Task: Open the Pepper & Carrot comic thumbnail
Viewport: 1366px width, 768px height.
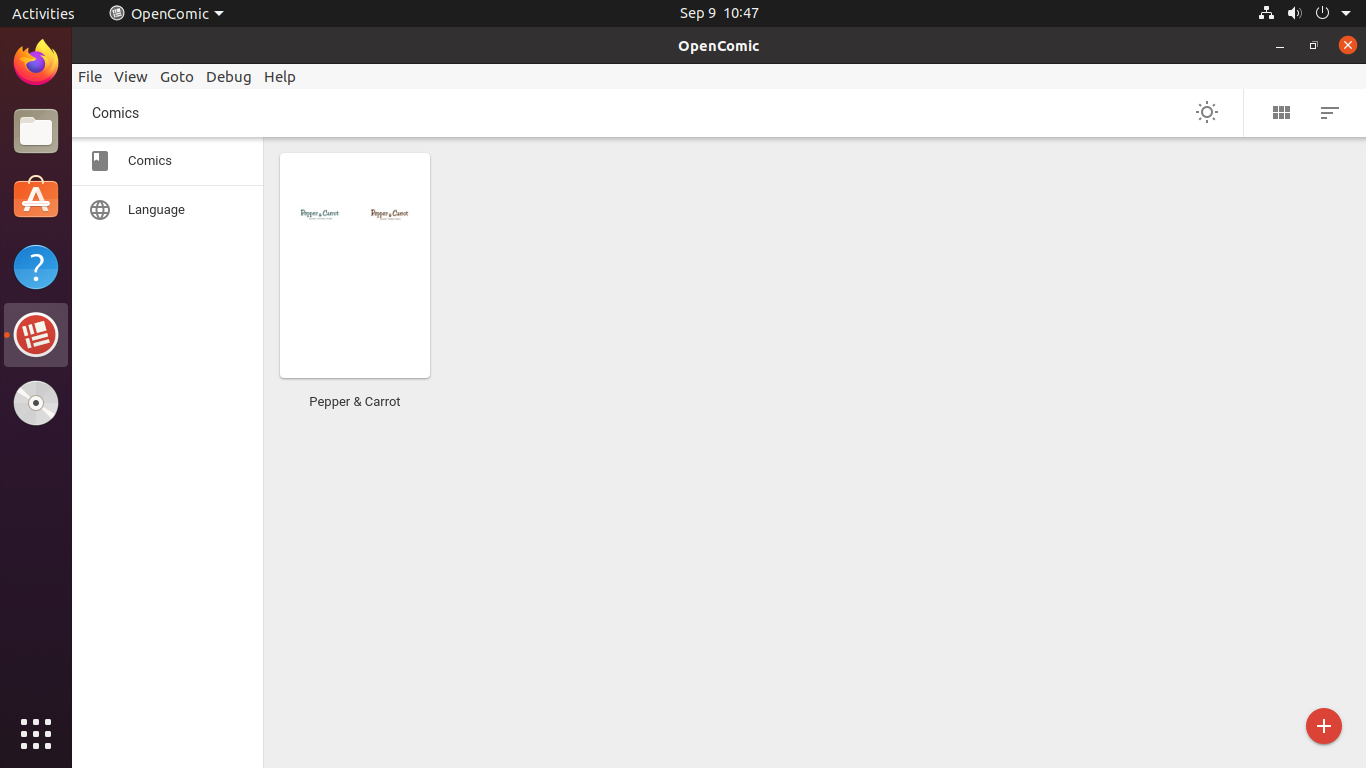Action: [355, 265]
